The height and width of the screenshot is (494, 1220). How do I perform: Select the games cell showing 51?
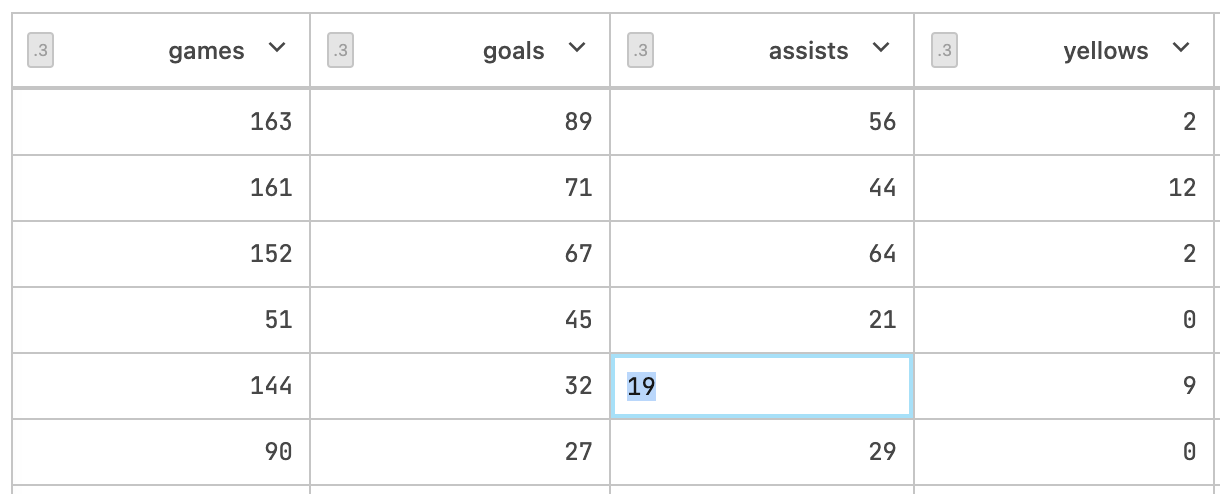pyautogui.click(x=278, y=320)
